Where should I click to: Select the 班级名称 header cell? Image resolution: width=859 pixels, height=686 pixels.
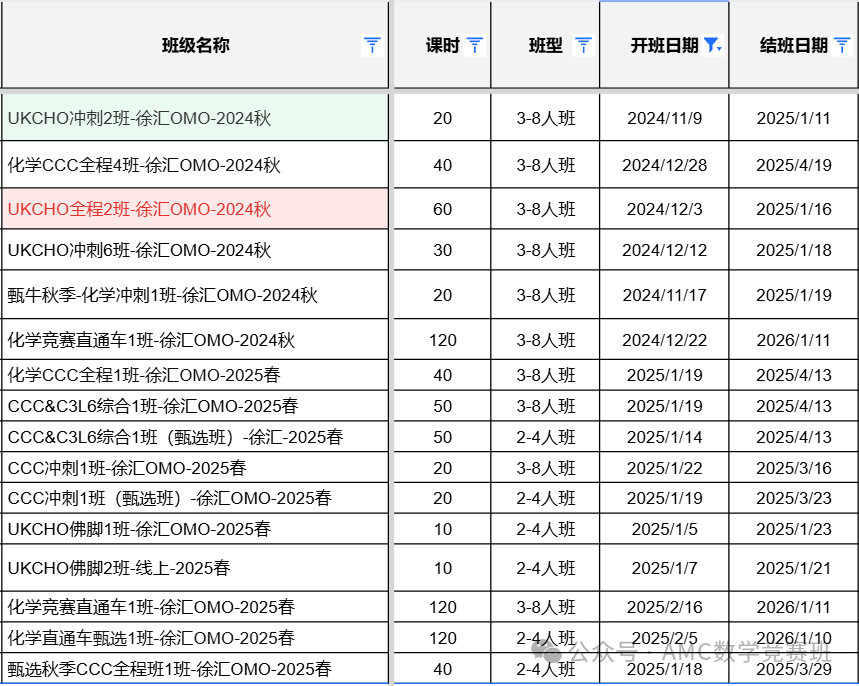click(195, 45)
